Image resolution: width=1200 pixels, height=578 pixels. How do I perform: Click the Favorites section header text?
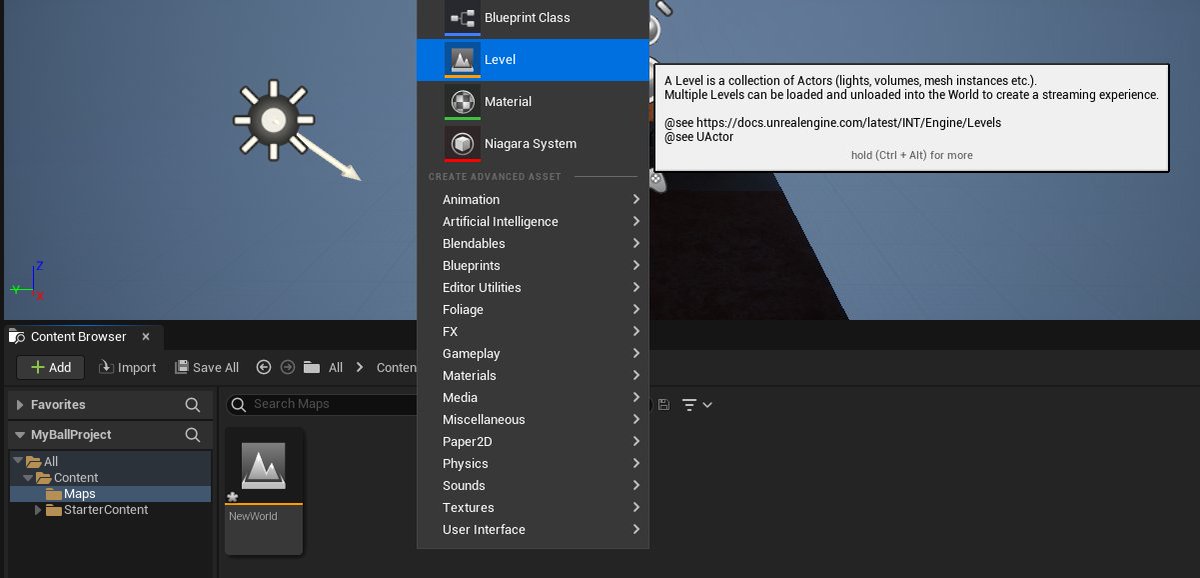point(58,405)
